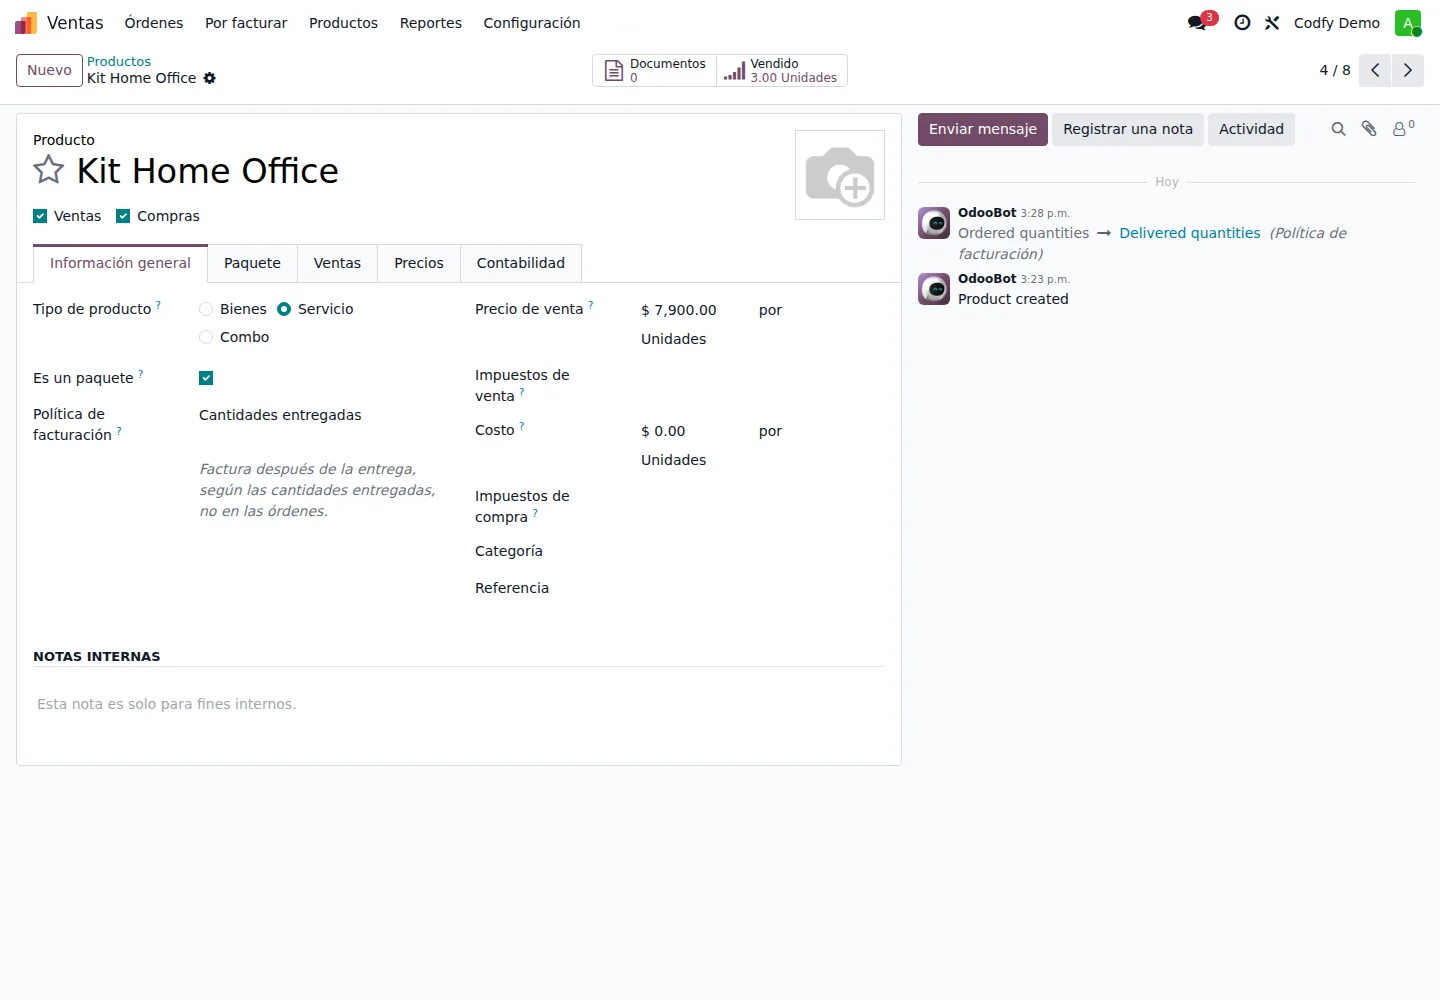This screenshot has width=1440, height=1000.
Task: Open Reportes menu
Action: pyautogui.click(x=431, y=23)
